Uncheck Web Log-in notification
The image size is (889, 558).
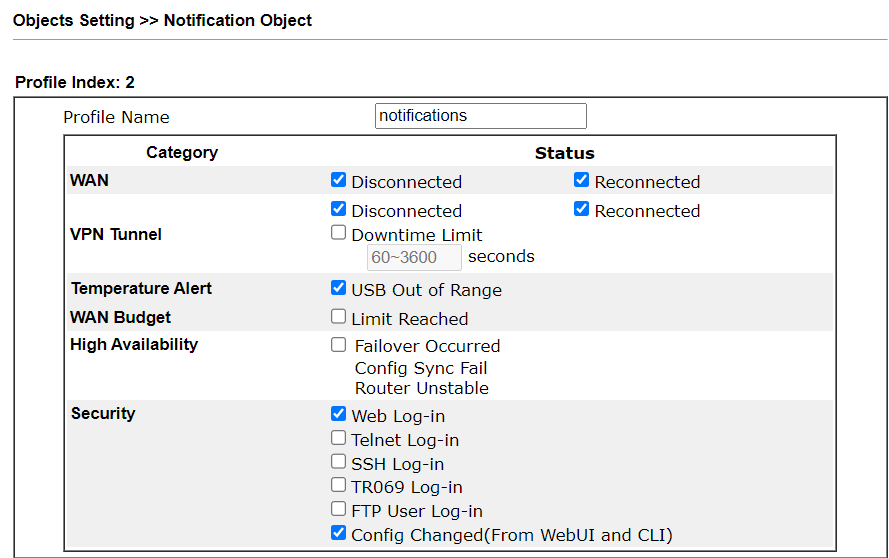click(338, 414)
